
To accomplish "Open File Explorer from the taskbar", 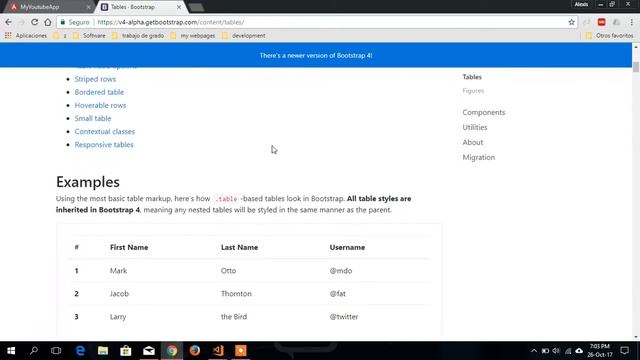I will [103, 351].
